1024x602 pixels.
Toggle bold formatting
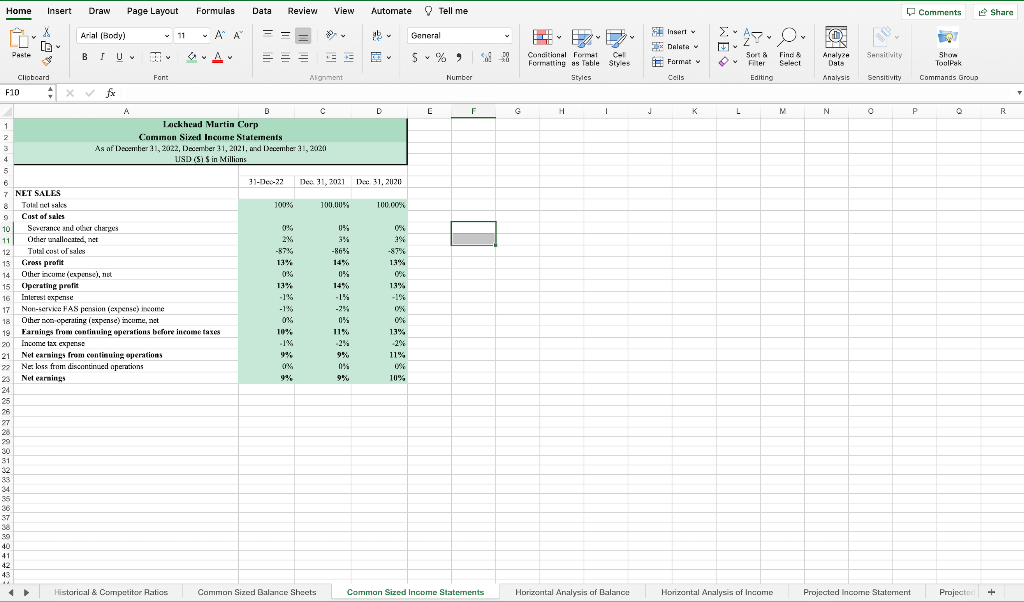(83, 58)
